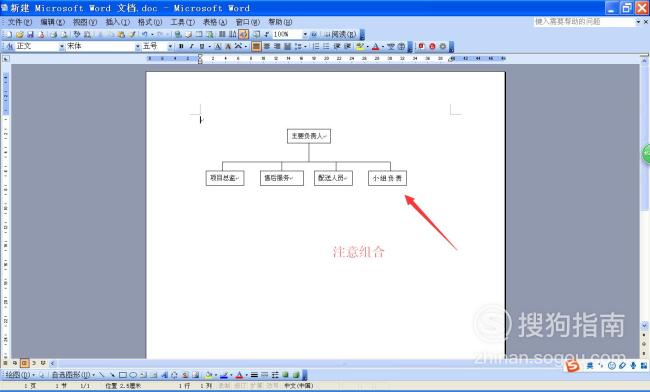Toggle underline formatting
The height and width of the screenshot is (392, 650).
tap(202, 46)
